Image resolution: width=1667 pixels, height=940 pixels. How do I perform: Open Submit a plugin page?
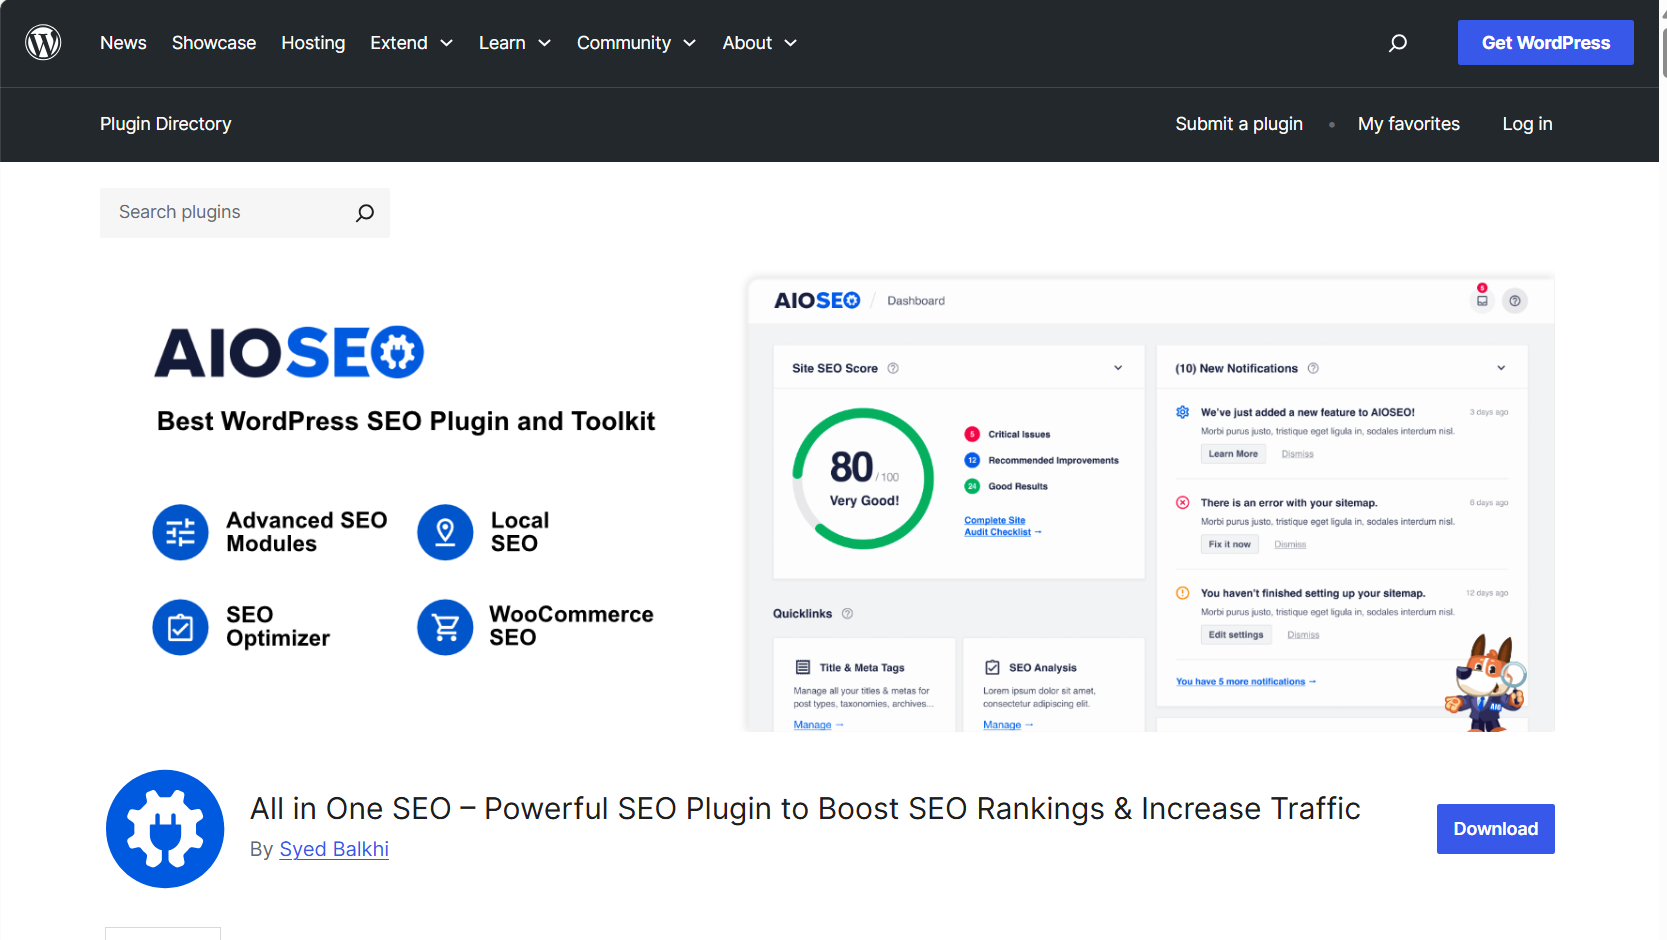point(1239,124)
